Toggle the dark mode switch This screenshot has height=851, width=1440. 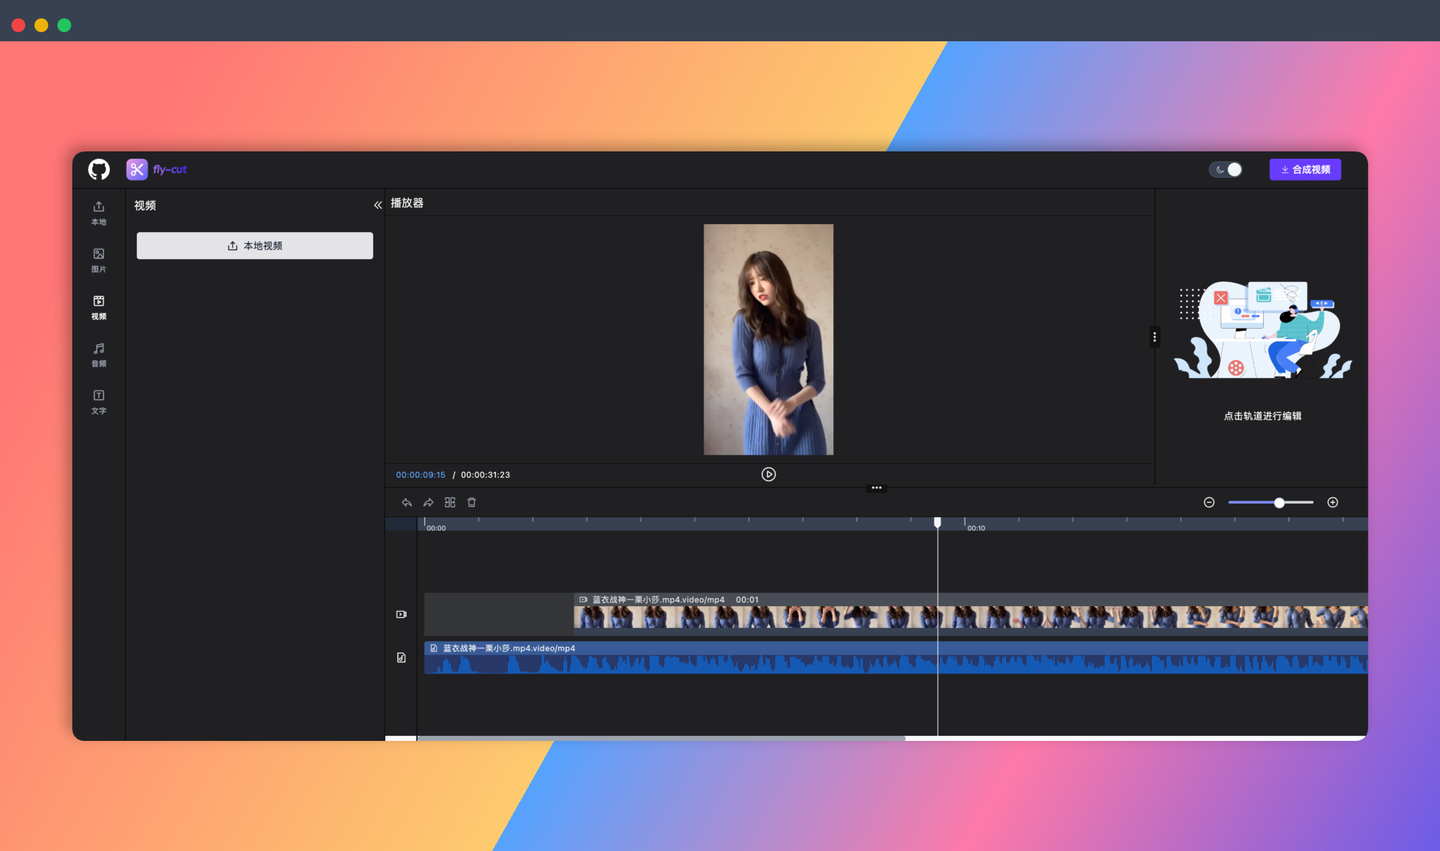point(1227,170)
